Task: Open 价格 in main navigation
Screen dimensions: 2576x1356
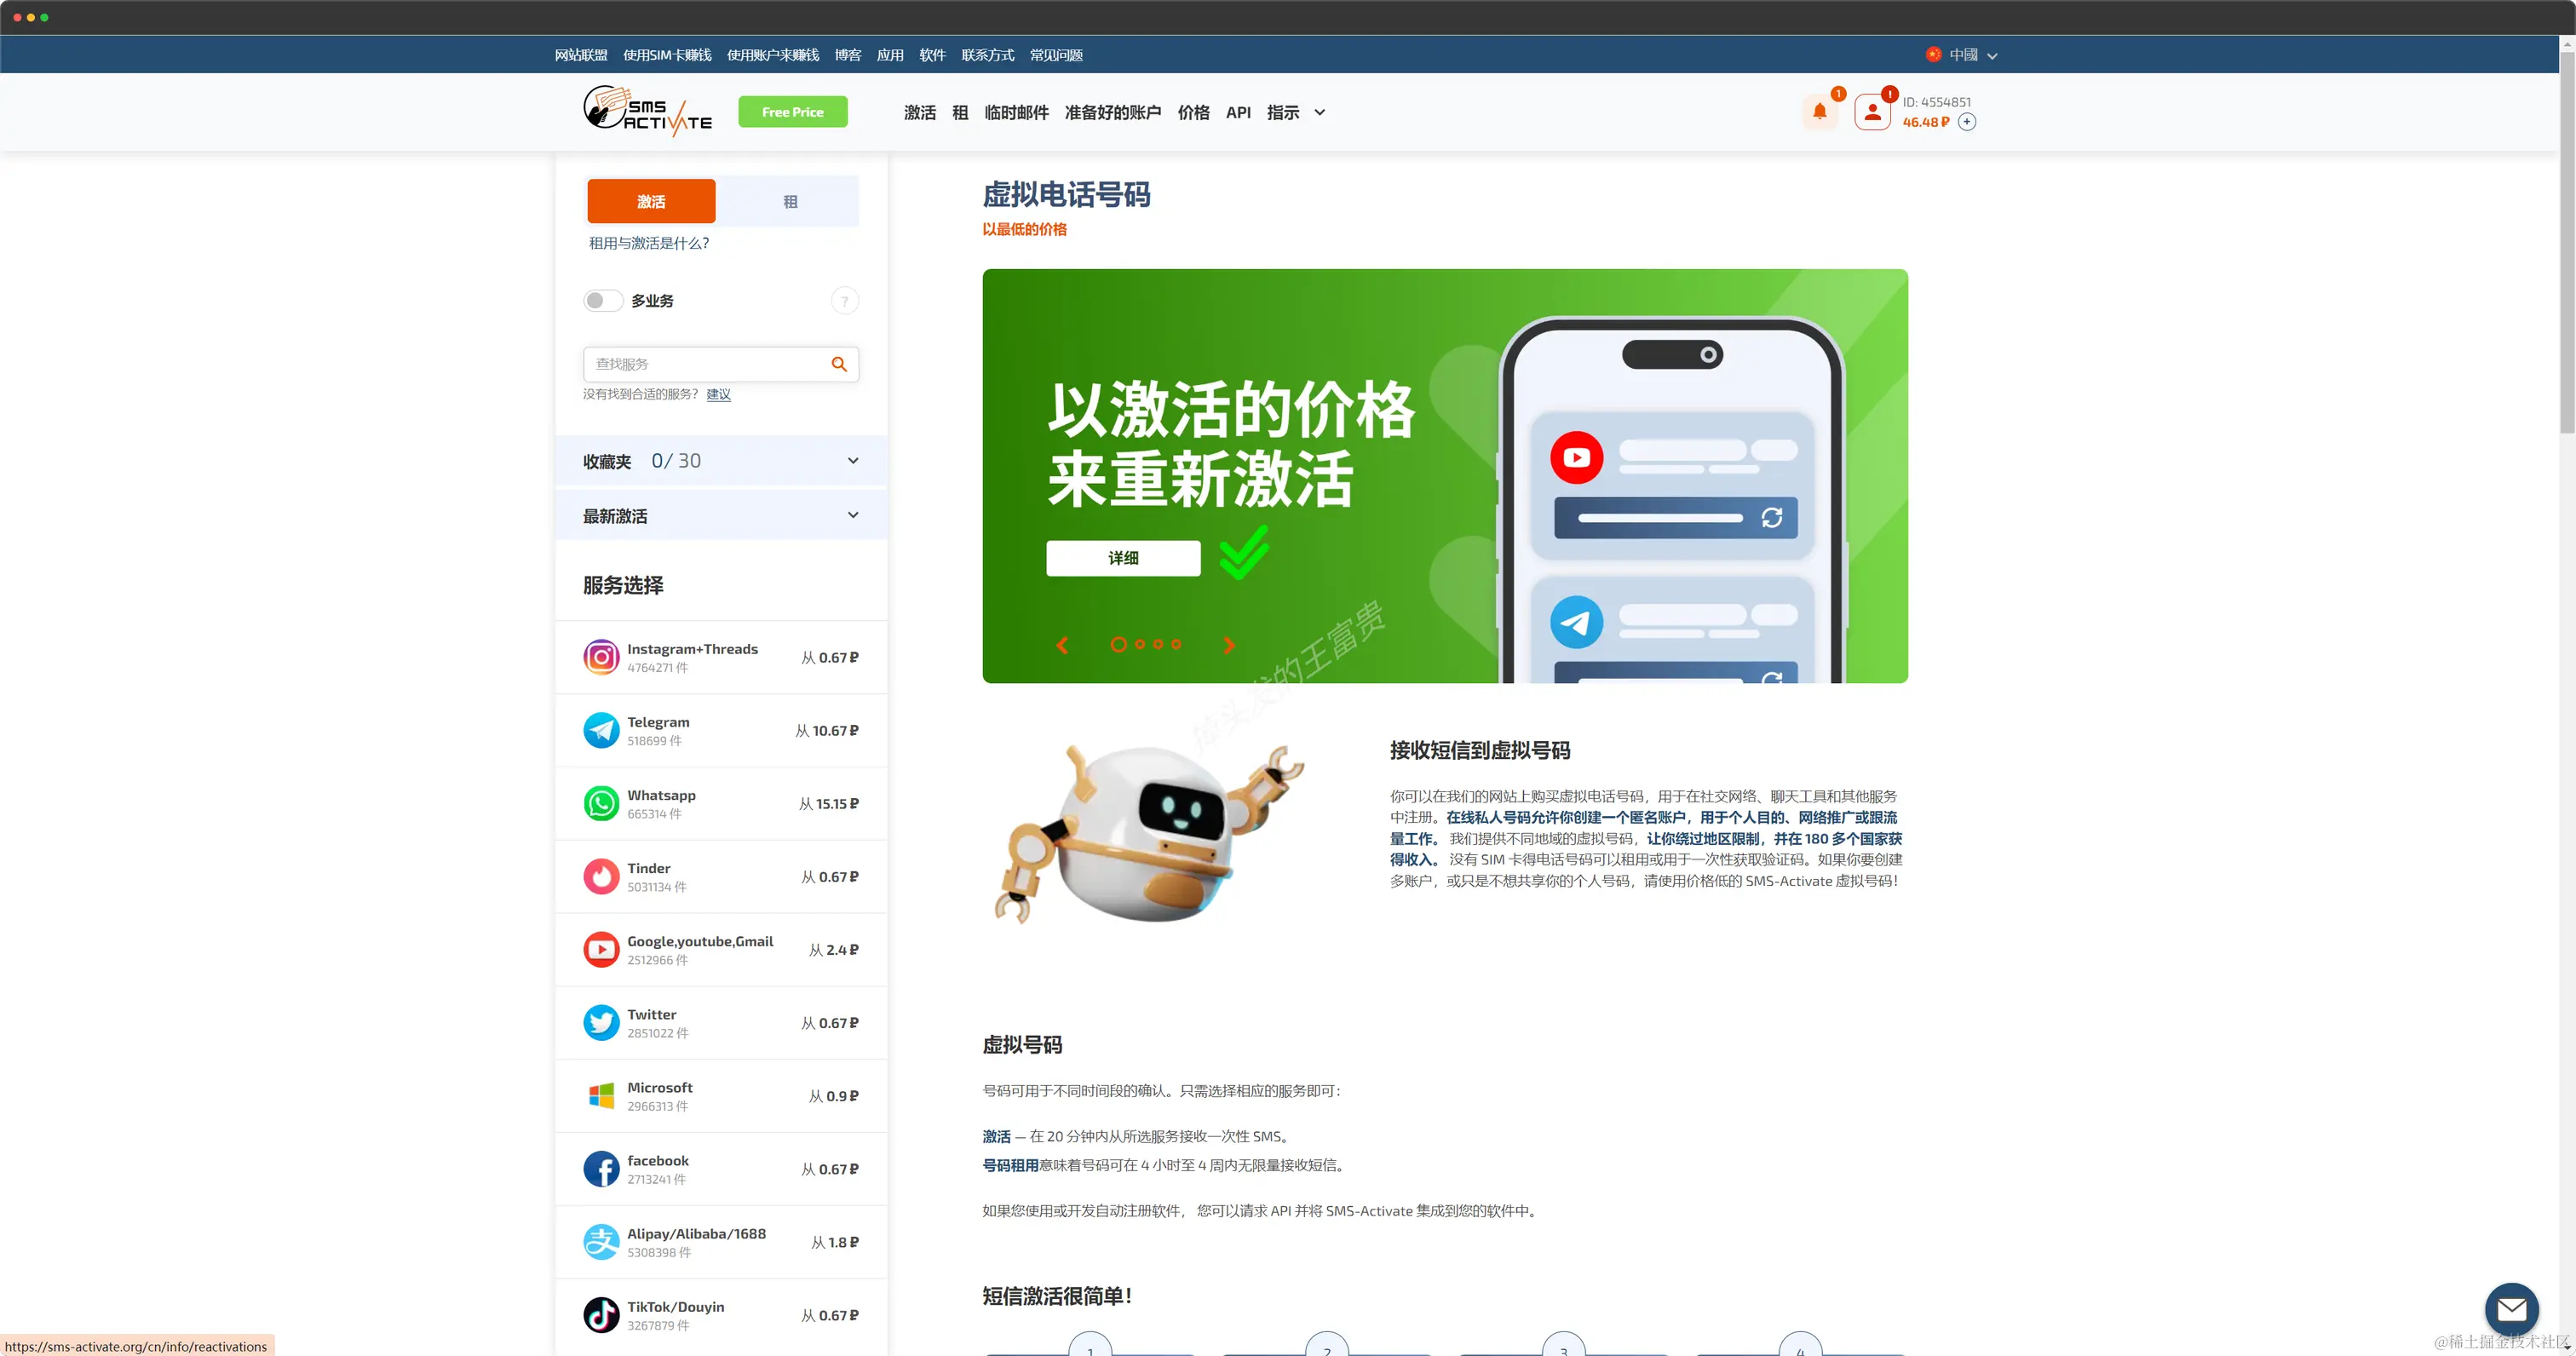Action: [x=1193, y=112]
